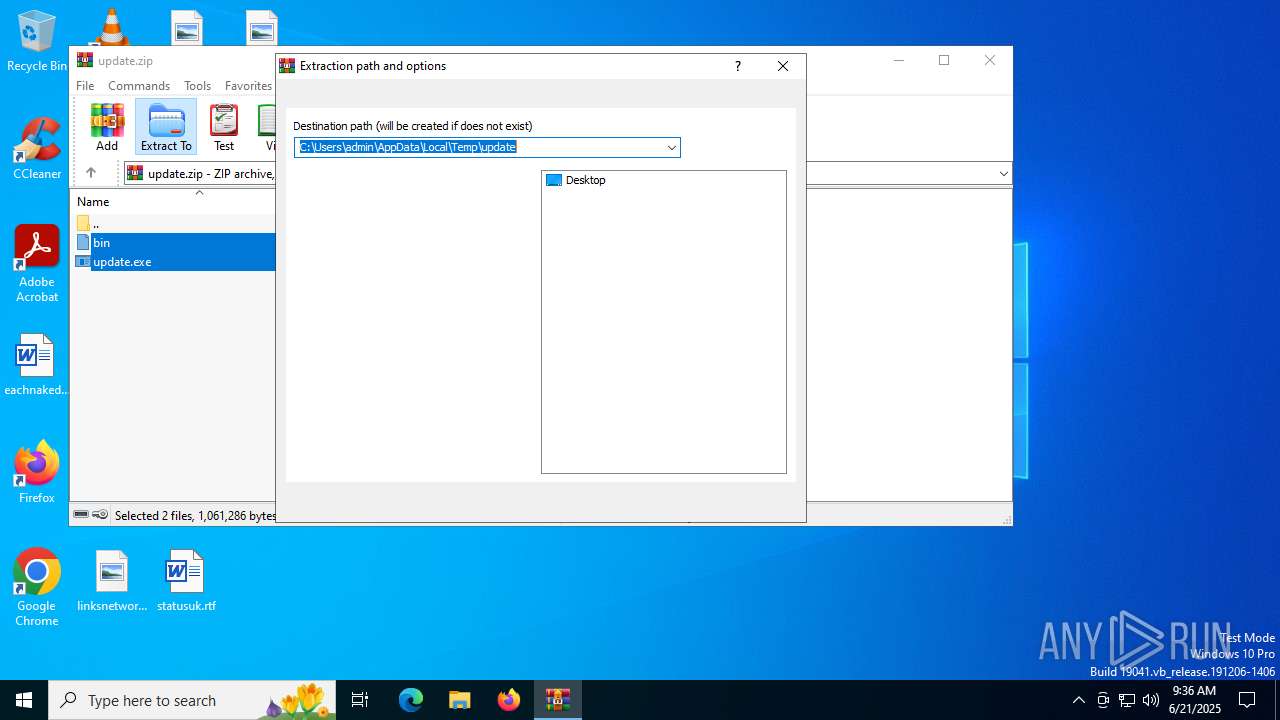Open Firefox desktop shortcut
1280x720 pixels.
pyautogui.click(x=37, y=472)
